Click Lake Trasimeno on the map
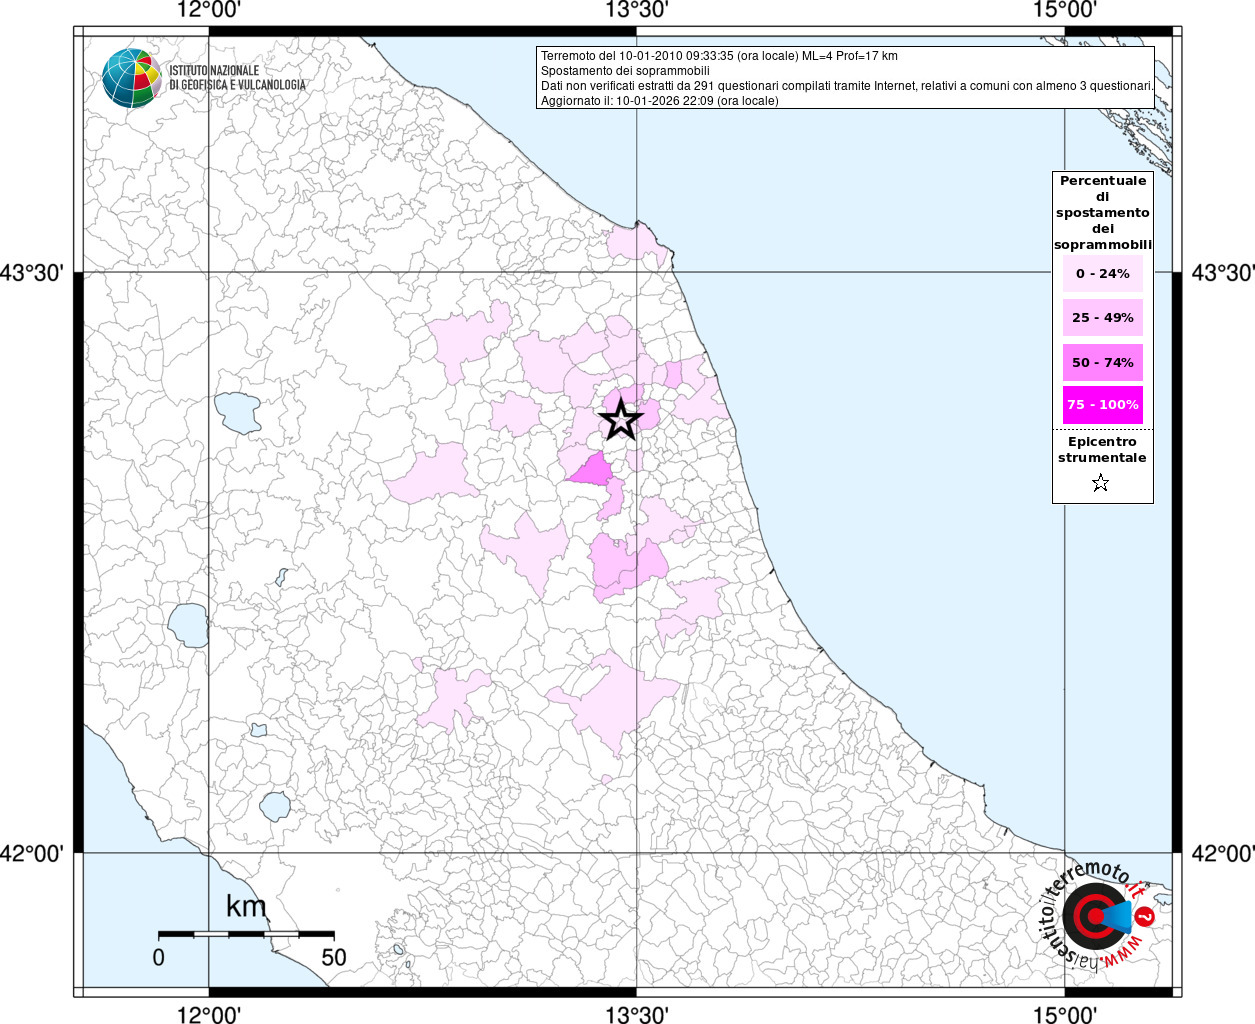 tap(238, 412)
